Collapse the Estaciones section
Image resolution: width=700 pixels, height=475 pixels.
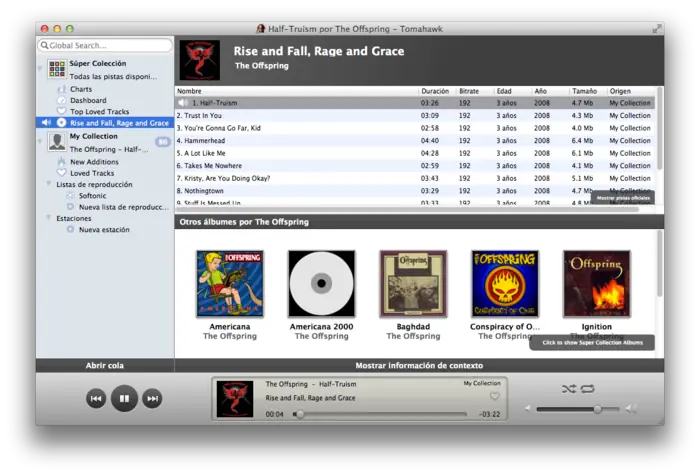(x=49, y=217)
